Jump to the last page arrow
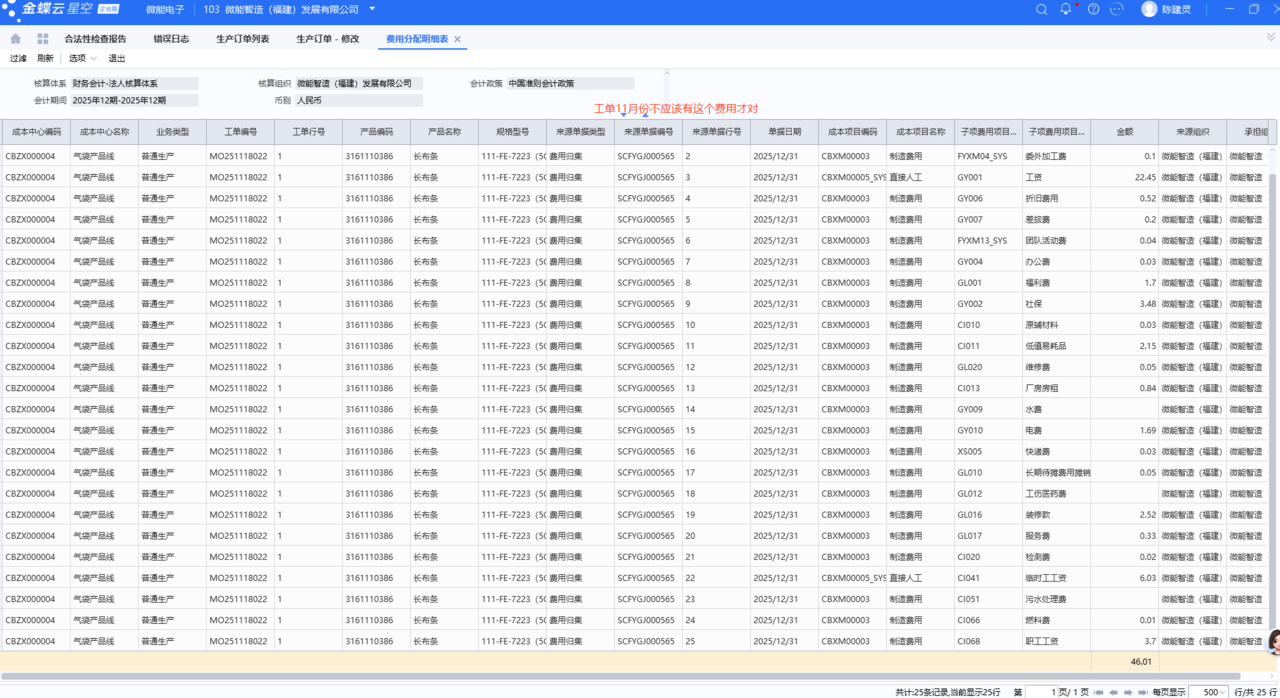 click(1142, 692)
